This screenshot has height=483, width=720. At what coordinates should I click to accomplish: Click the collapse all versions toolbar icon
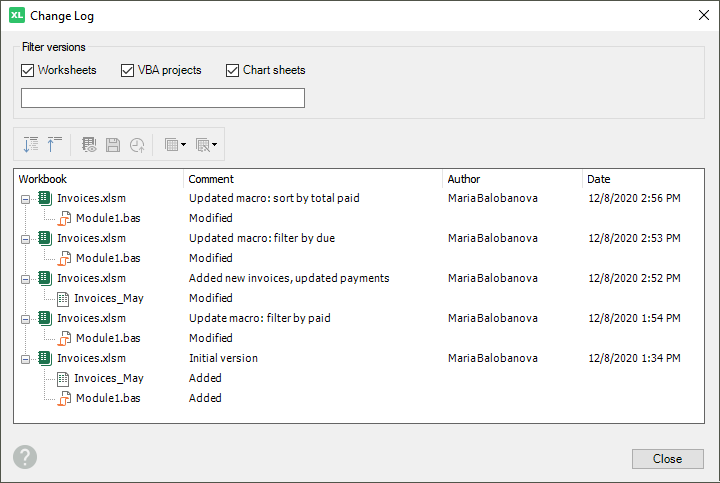coord(54,145)
